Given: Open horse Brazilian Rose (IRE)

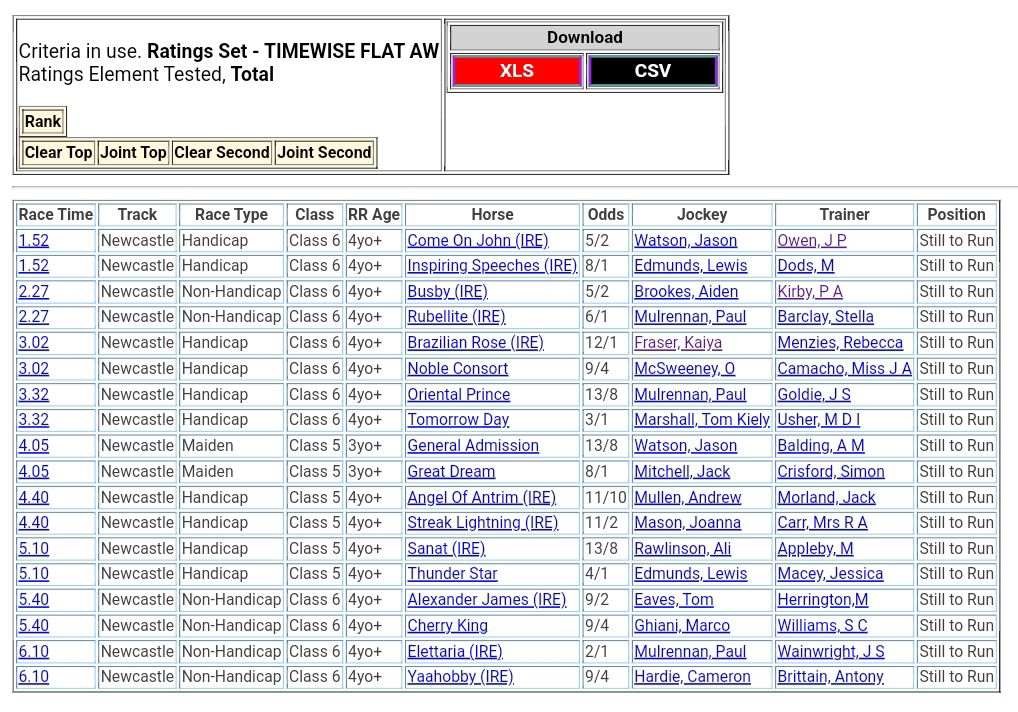Looking at the screenshot, I should pyautogui.click(x=475, y=343).
